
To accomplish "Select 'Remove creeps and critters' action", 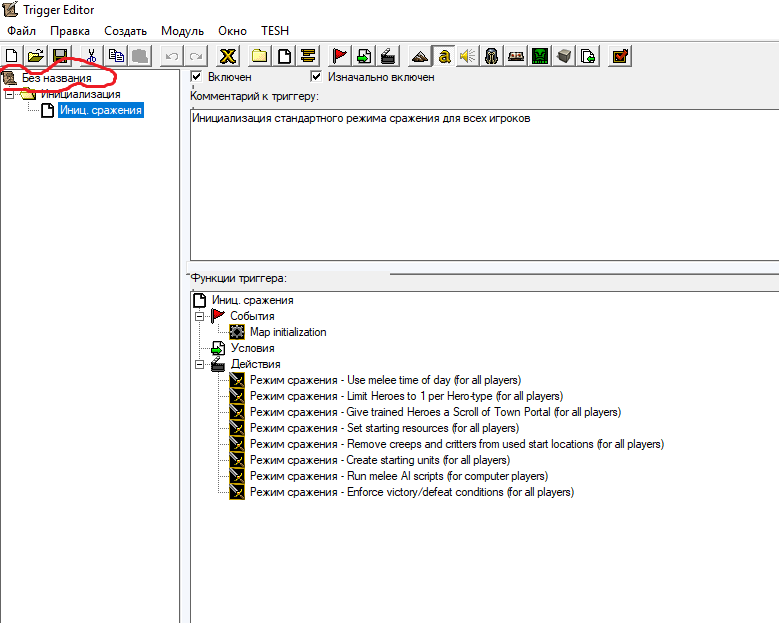I will (x=457, y=444).
